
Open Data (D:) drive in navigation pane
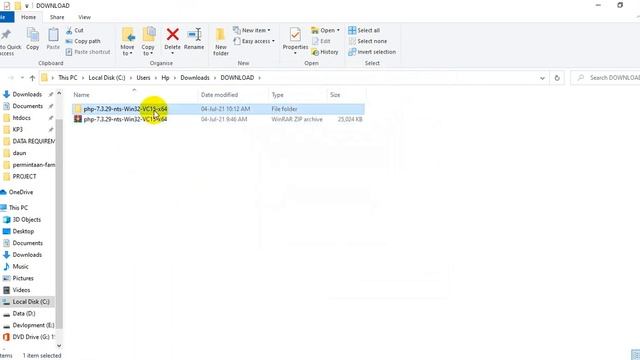pos(24,313)
